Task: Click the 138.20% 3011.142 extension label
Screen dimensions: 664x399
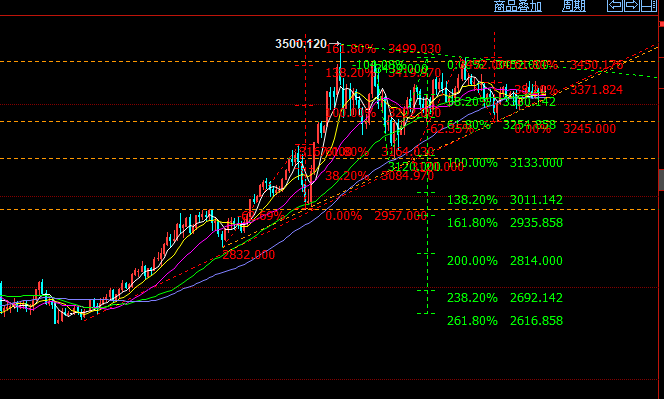Action: coord(505,200)
